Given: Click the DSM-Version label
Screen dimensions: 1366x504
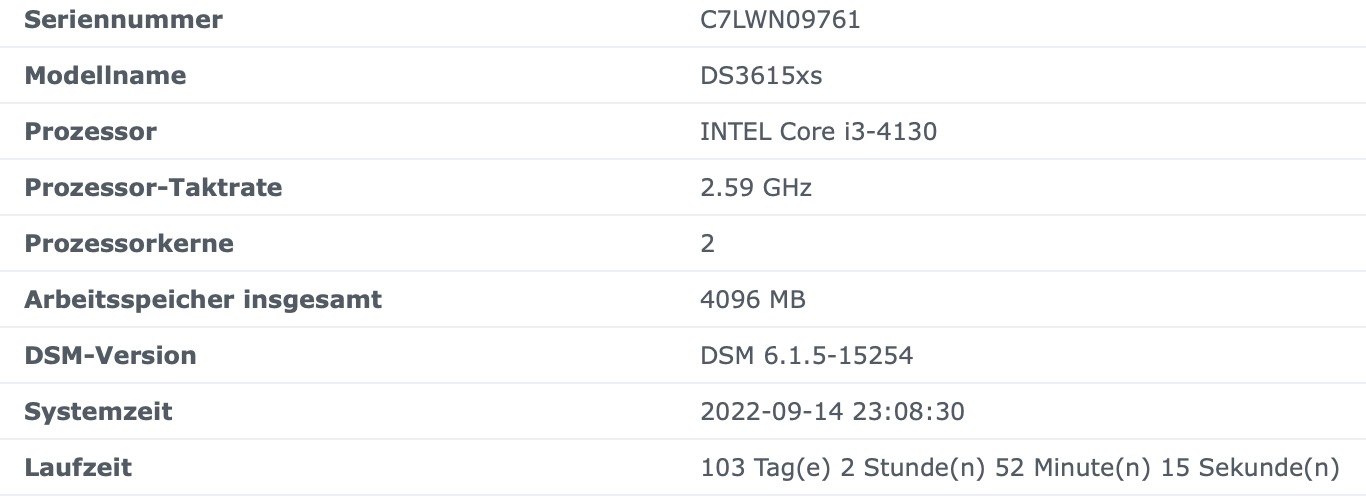Looking at the screenshot, I should point(110,355).
